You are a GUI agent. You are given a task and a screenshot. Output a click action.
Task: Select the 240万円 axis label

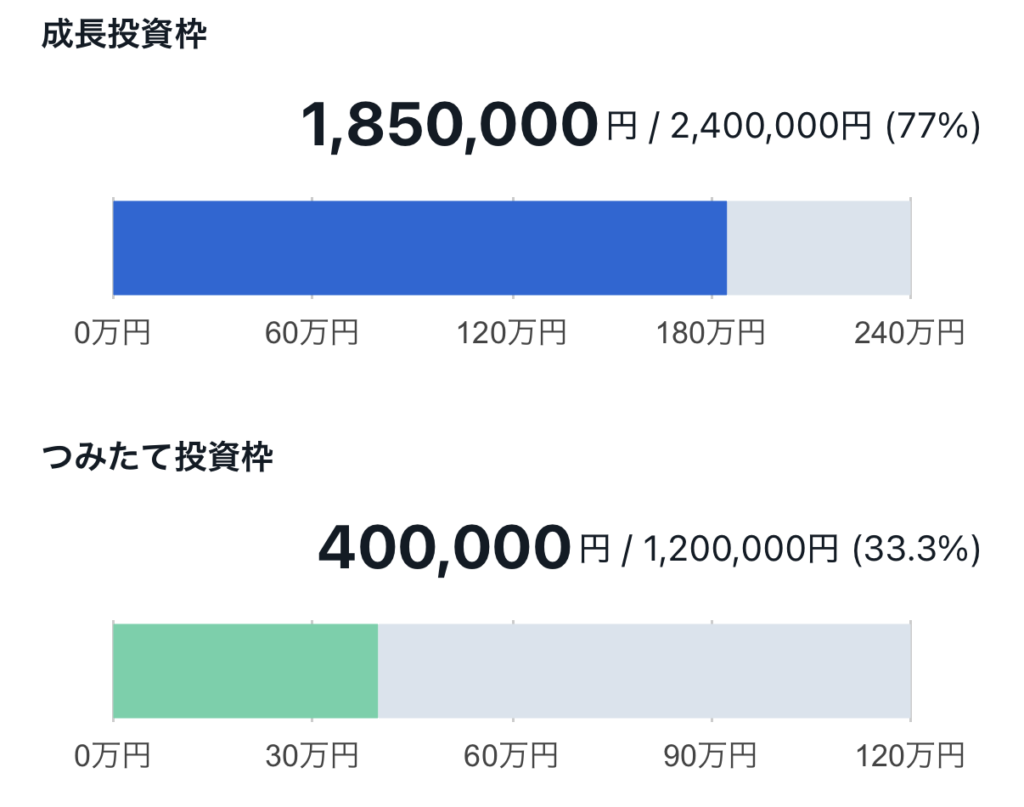tap(909, 332)
